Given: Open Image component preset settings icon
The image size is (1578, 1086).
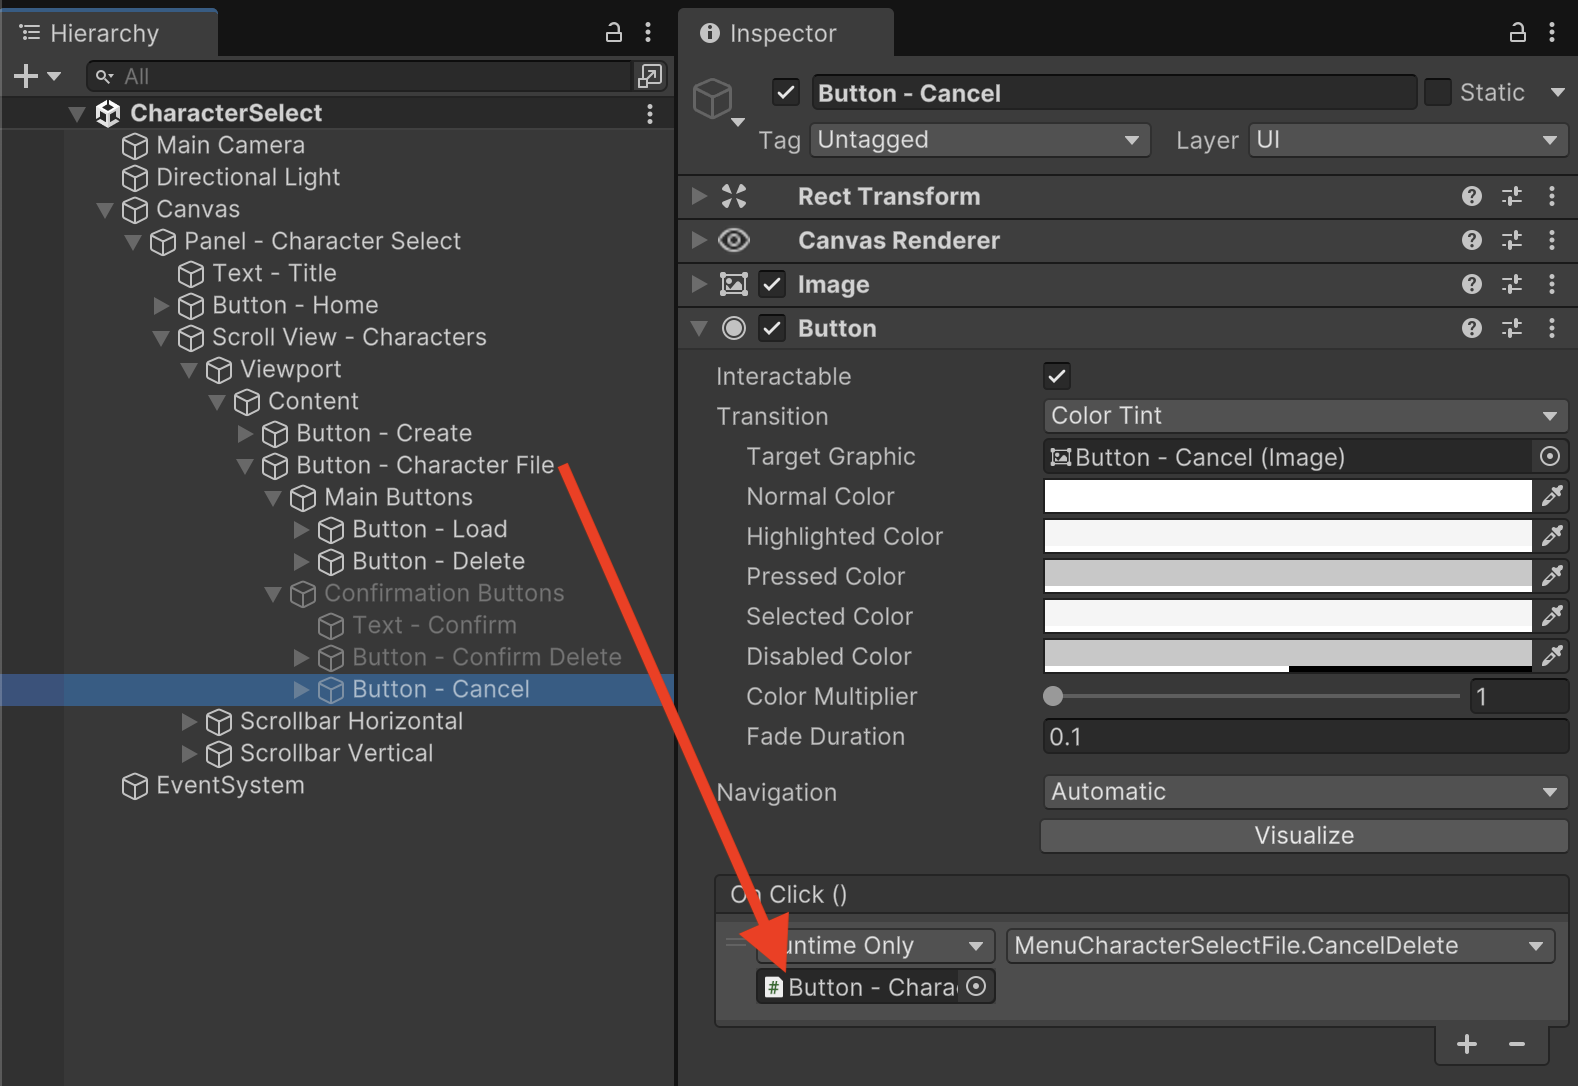Looking at the screenshot, I should coord(1511,285).
